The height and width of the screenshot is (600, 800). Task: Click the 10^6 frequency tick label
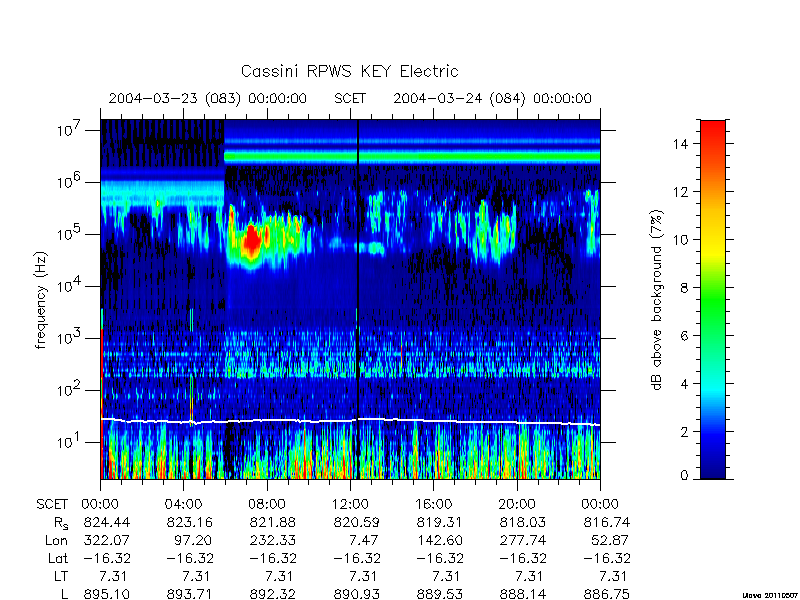(70, 182)
